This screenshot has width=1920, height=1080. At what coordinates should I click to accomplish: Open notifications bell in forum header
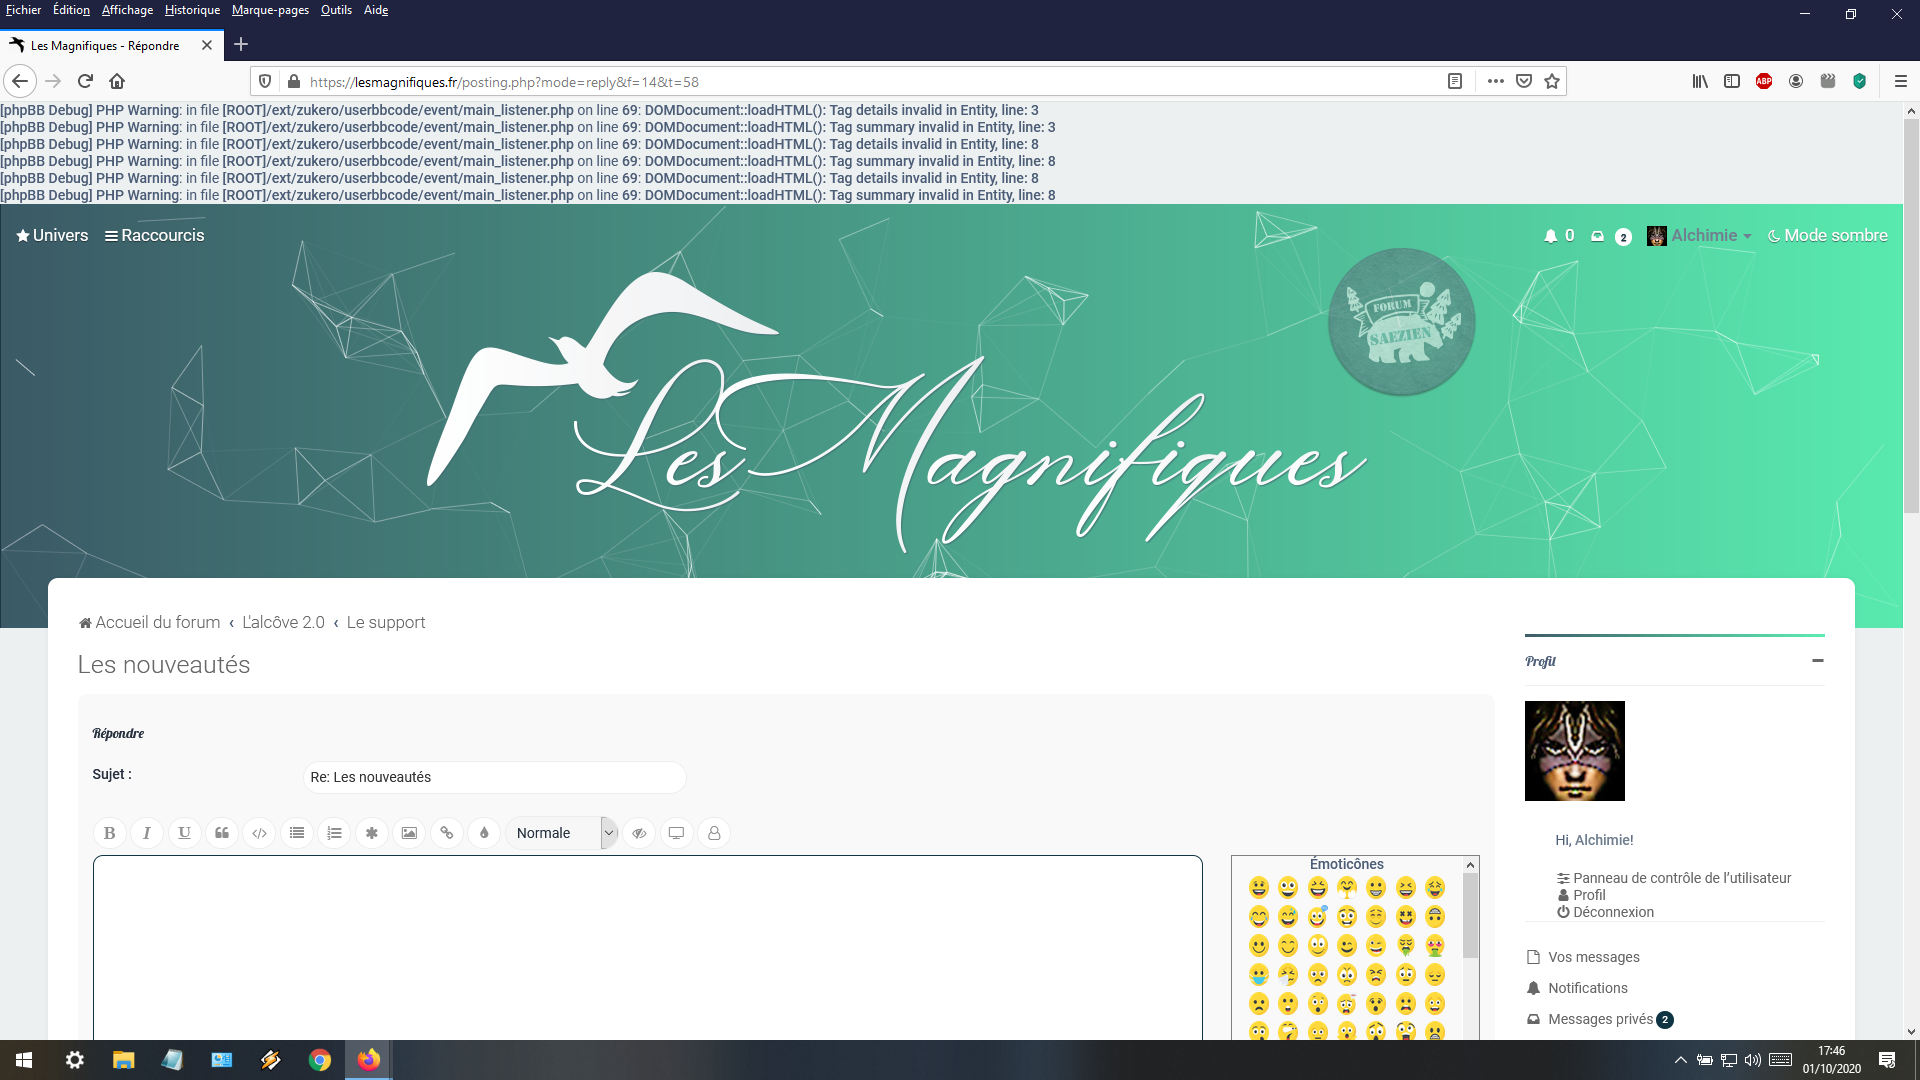click(x=1558, y=236)
